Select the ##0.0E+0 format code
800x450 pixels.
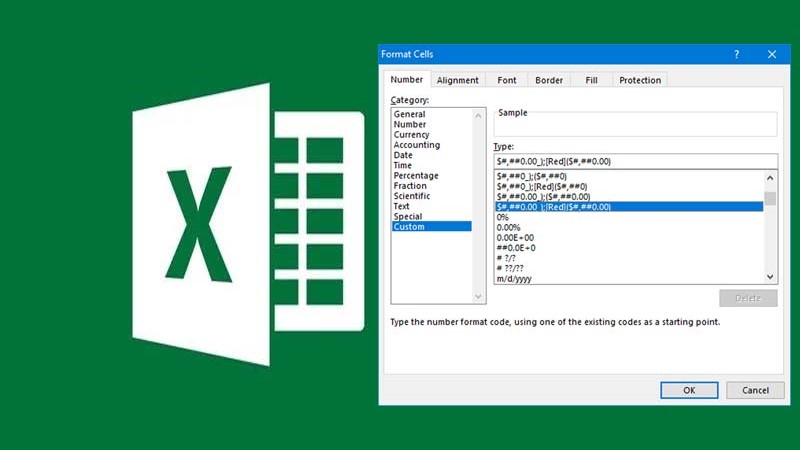click(x=629, y=248)
